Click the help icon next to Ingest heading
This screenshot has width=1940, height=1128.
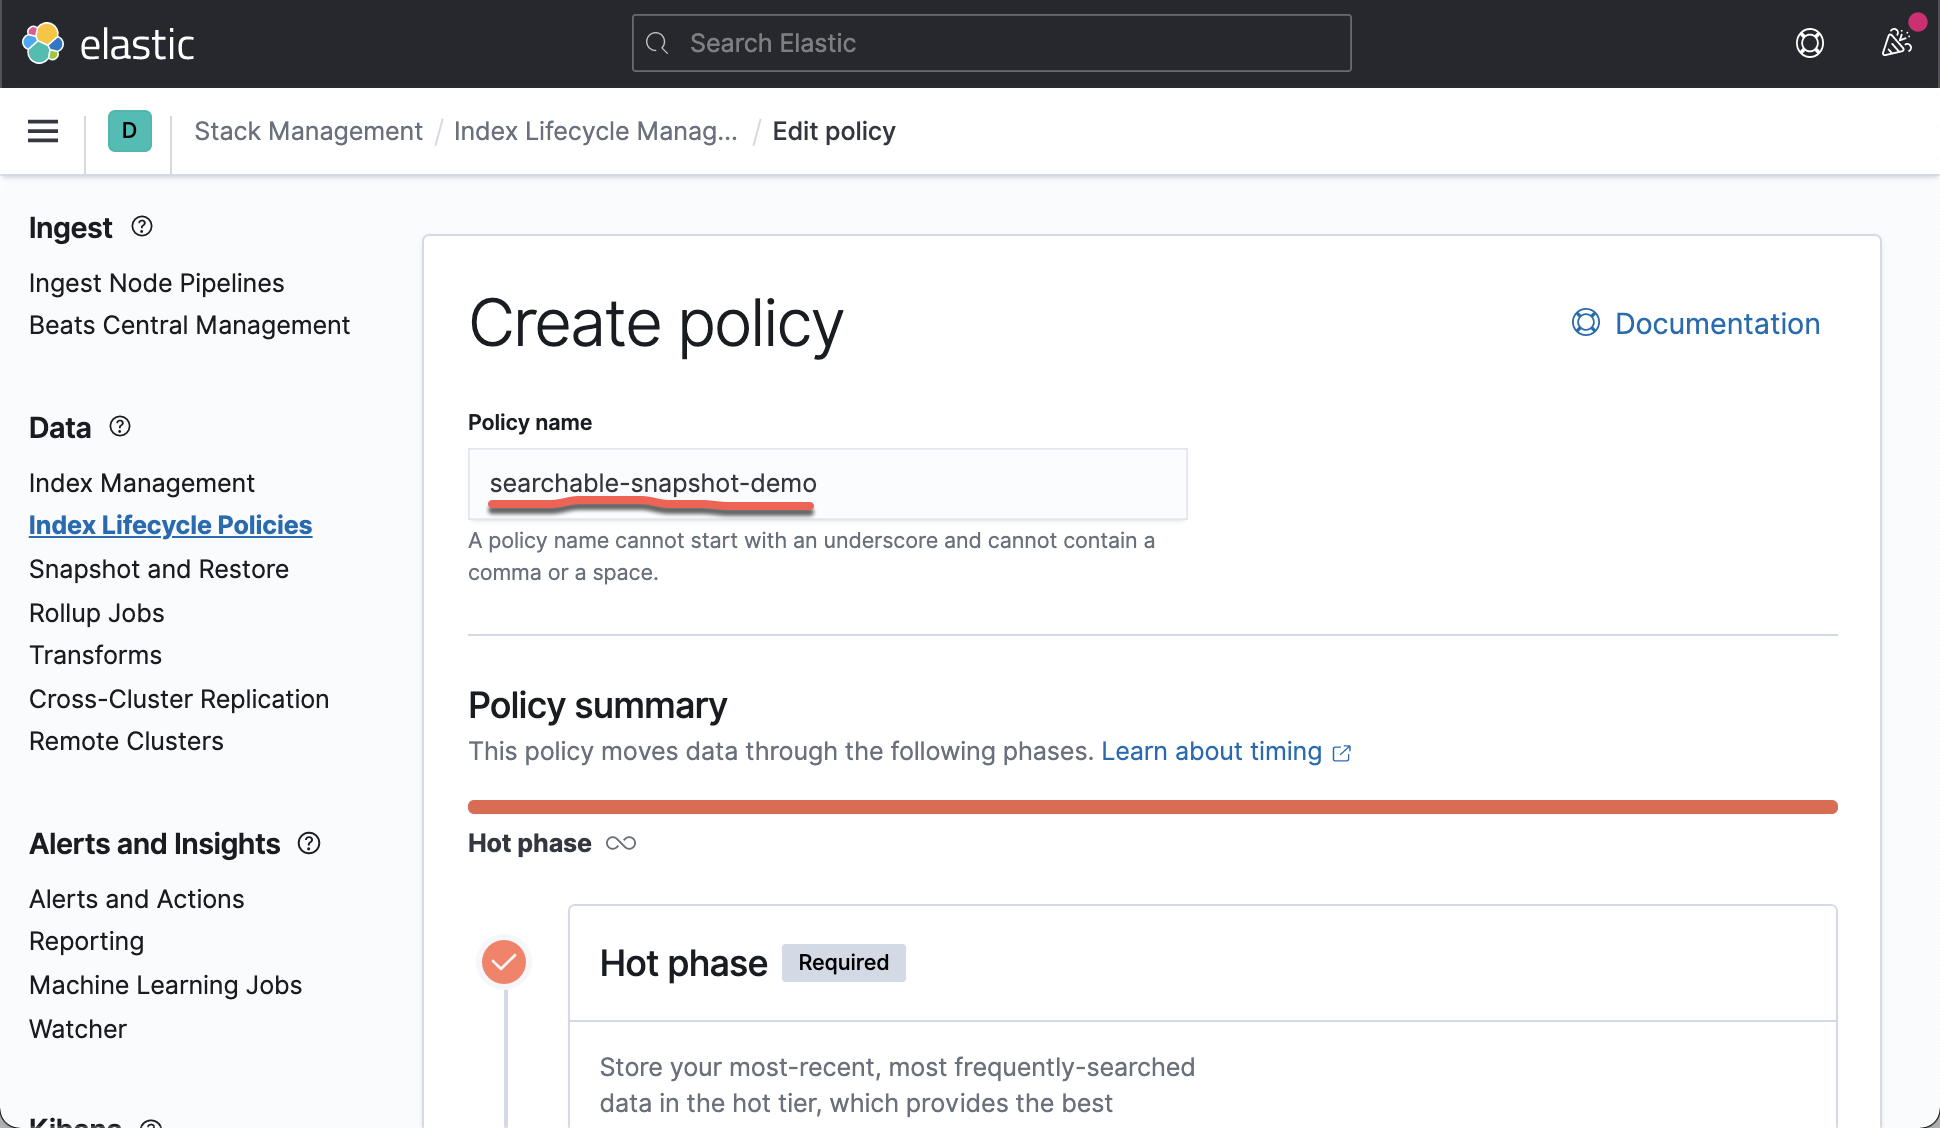(x=141, y=226)
